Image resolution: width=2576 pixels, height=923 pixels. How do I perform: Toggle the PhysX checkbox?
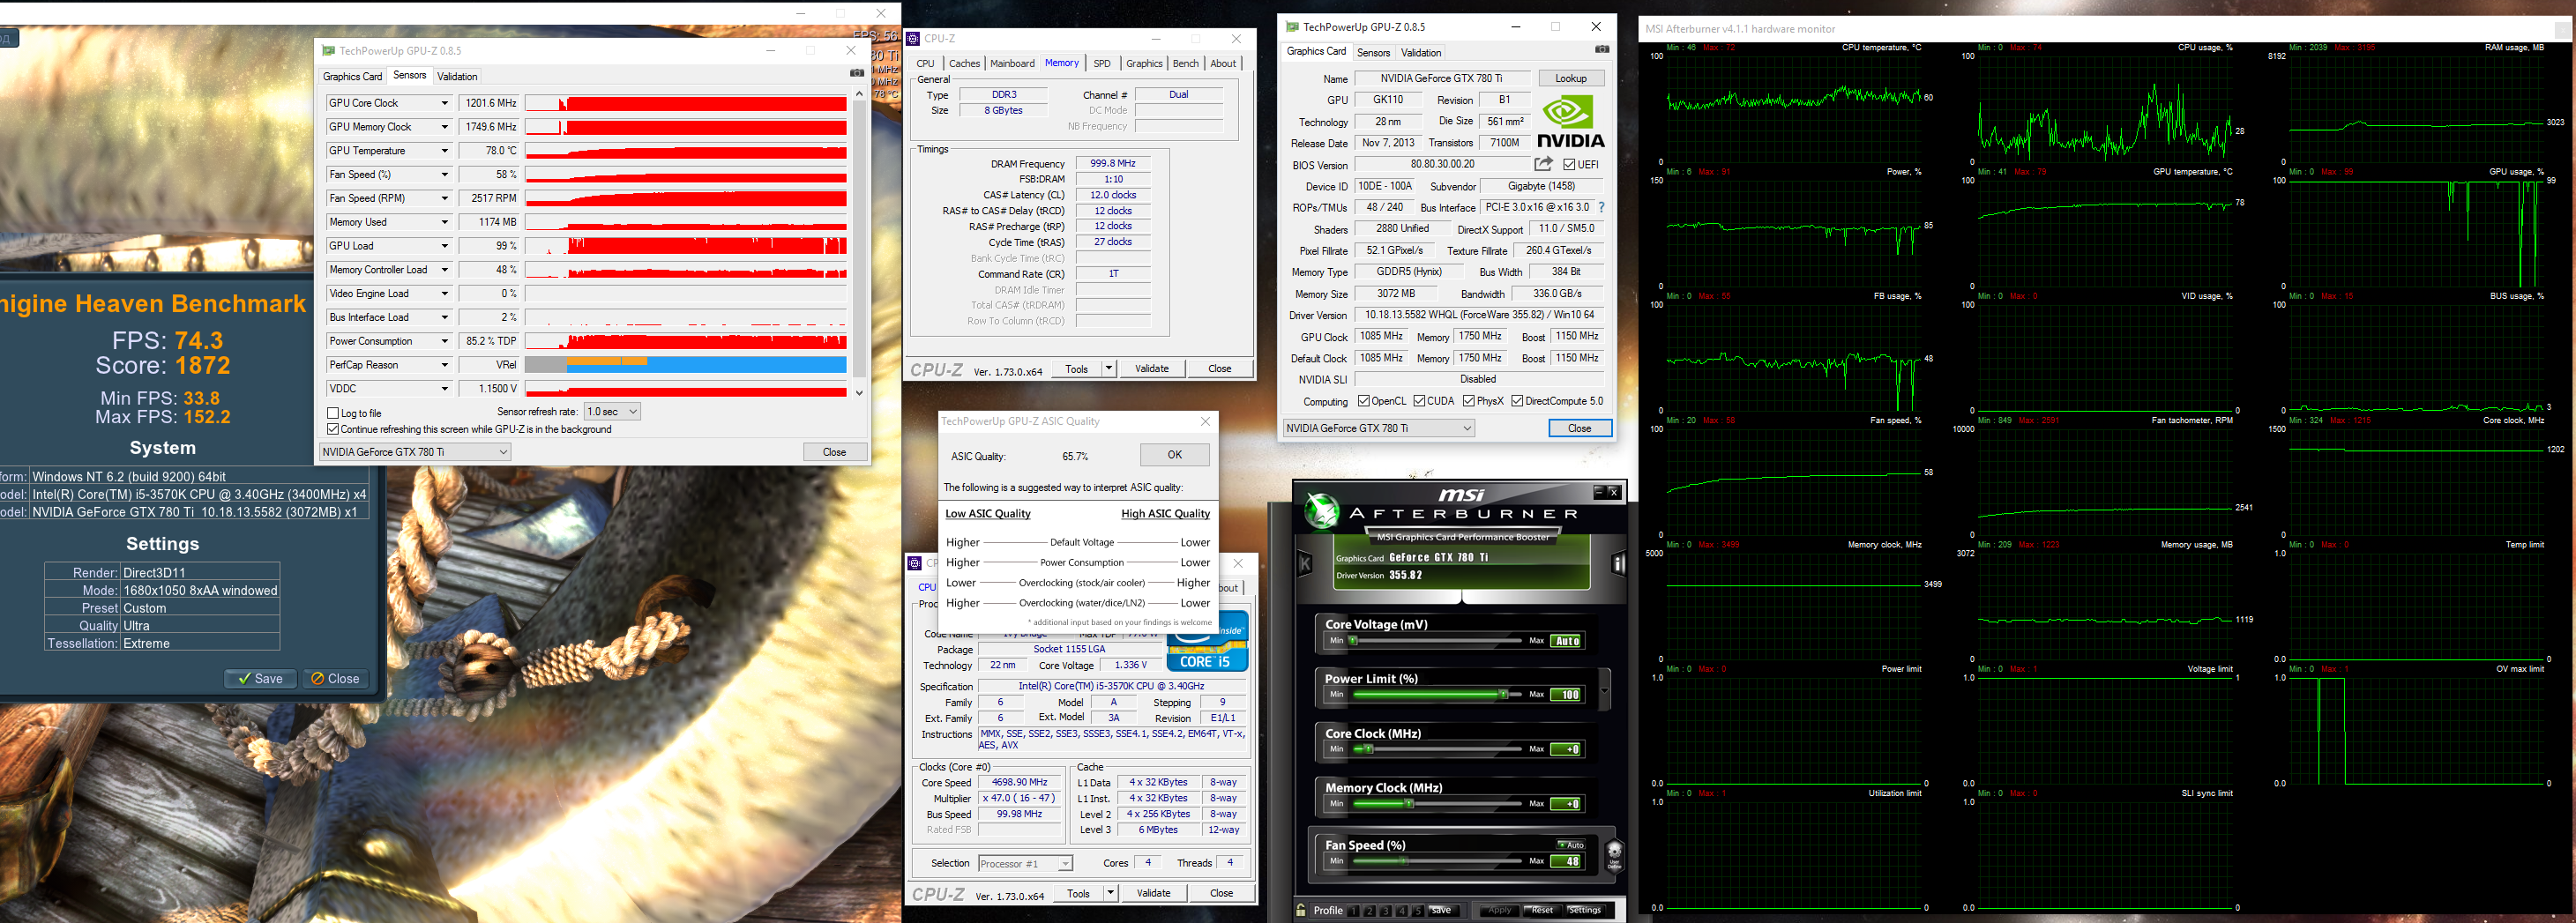tap(1468, 401)
